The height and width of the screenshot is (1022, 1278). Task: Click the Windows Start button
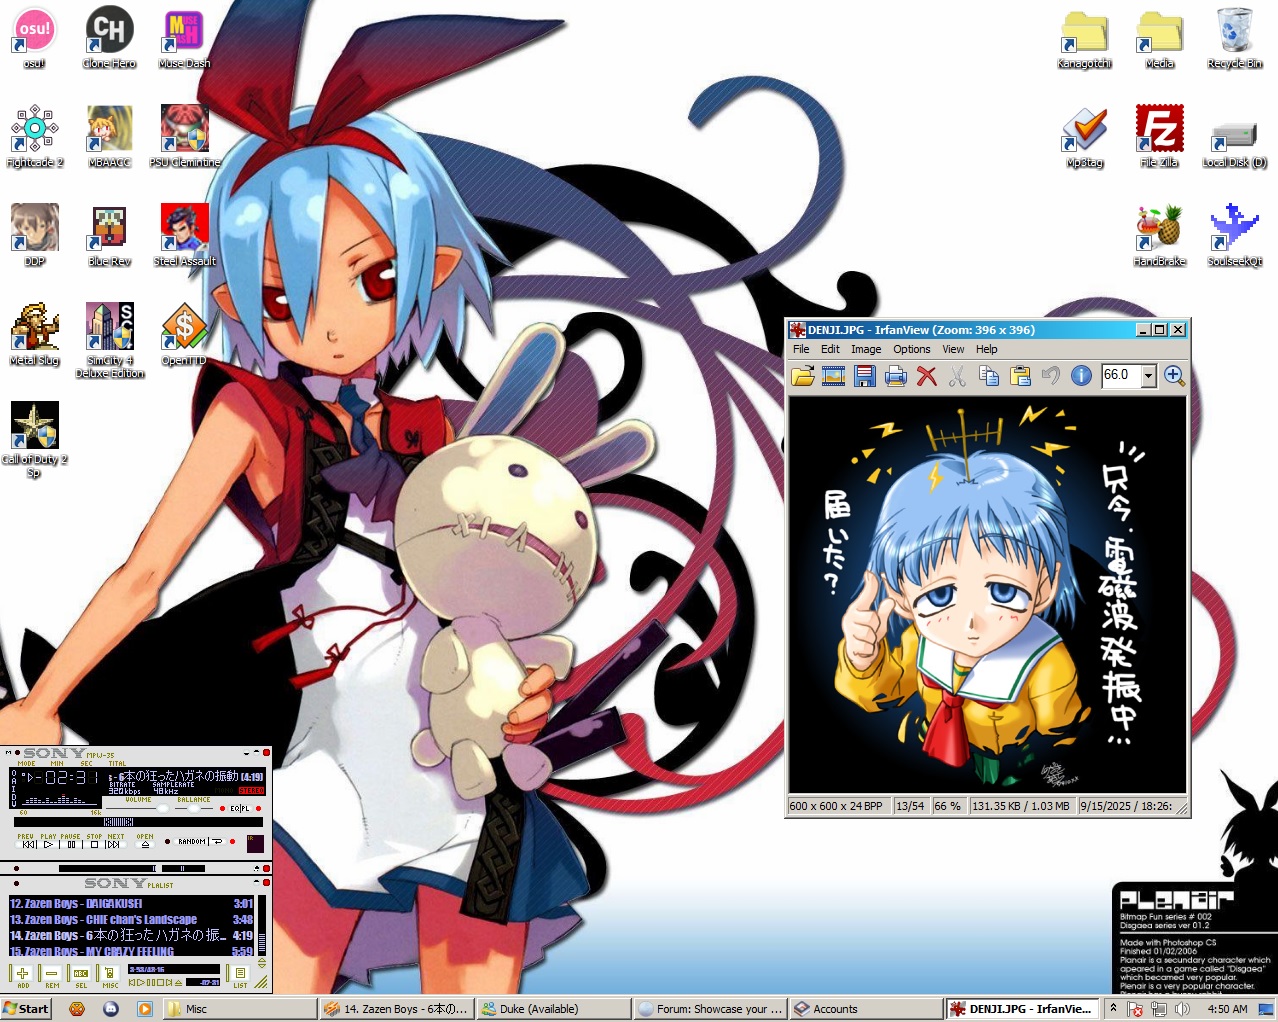coord(26,1008)
